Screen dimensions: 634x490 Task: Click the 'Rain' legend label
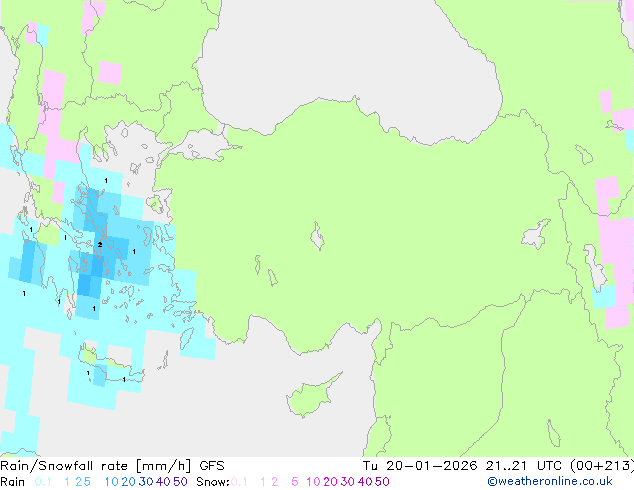(13, 482)
